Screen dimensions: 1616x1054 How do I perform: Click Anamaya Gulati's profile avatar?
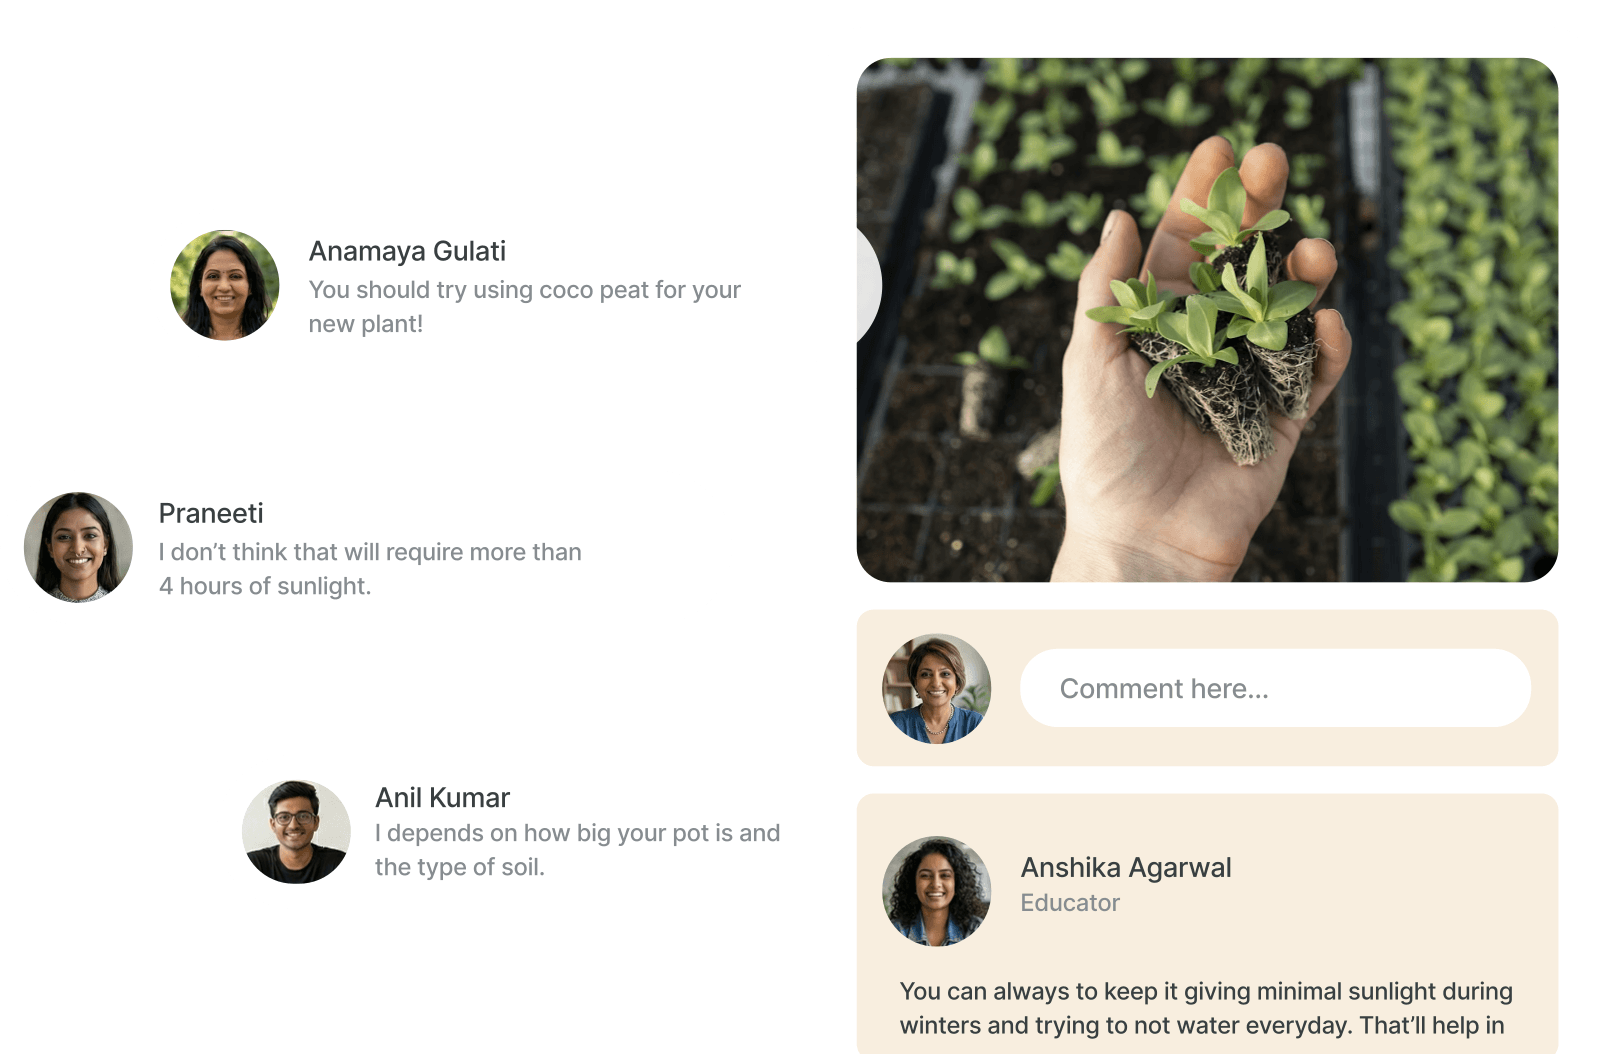225,285
